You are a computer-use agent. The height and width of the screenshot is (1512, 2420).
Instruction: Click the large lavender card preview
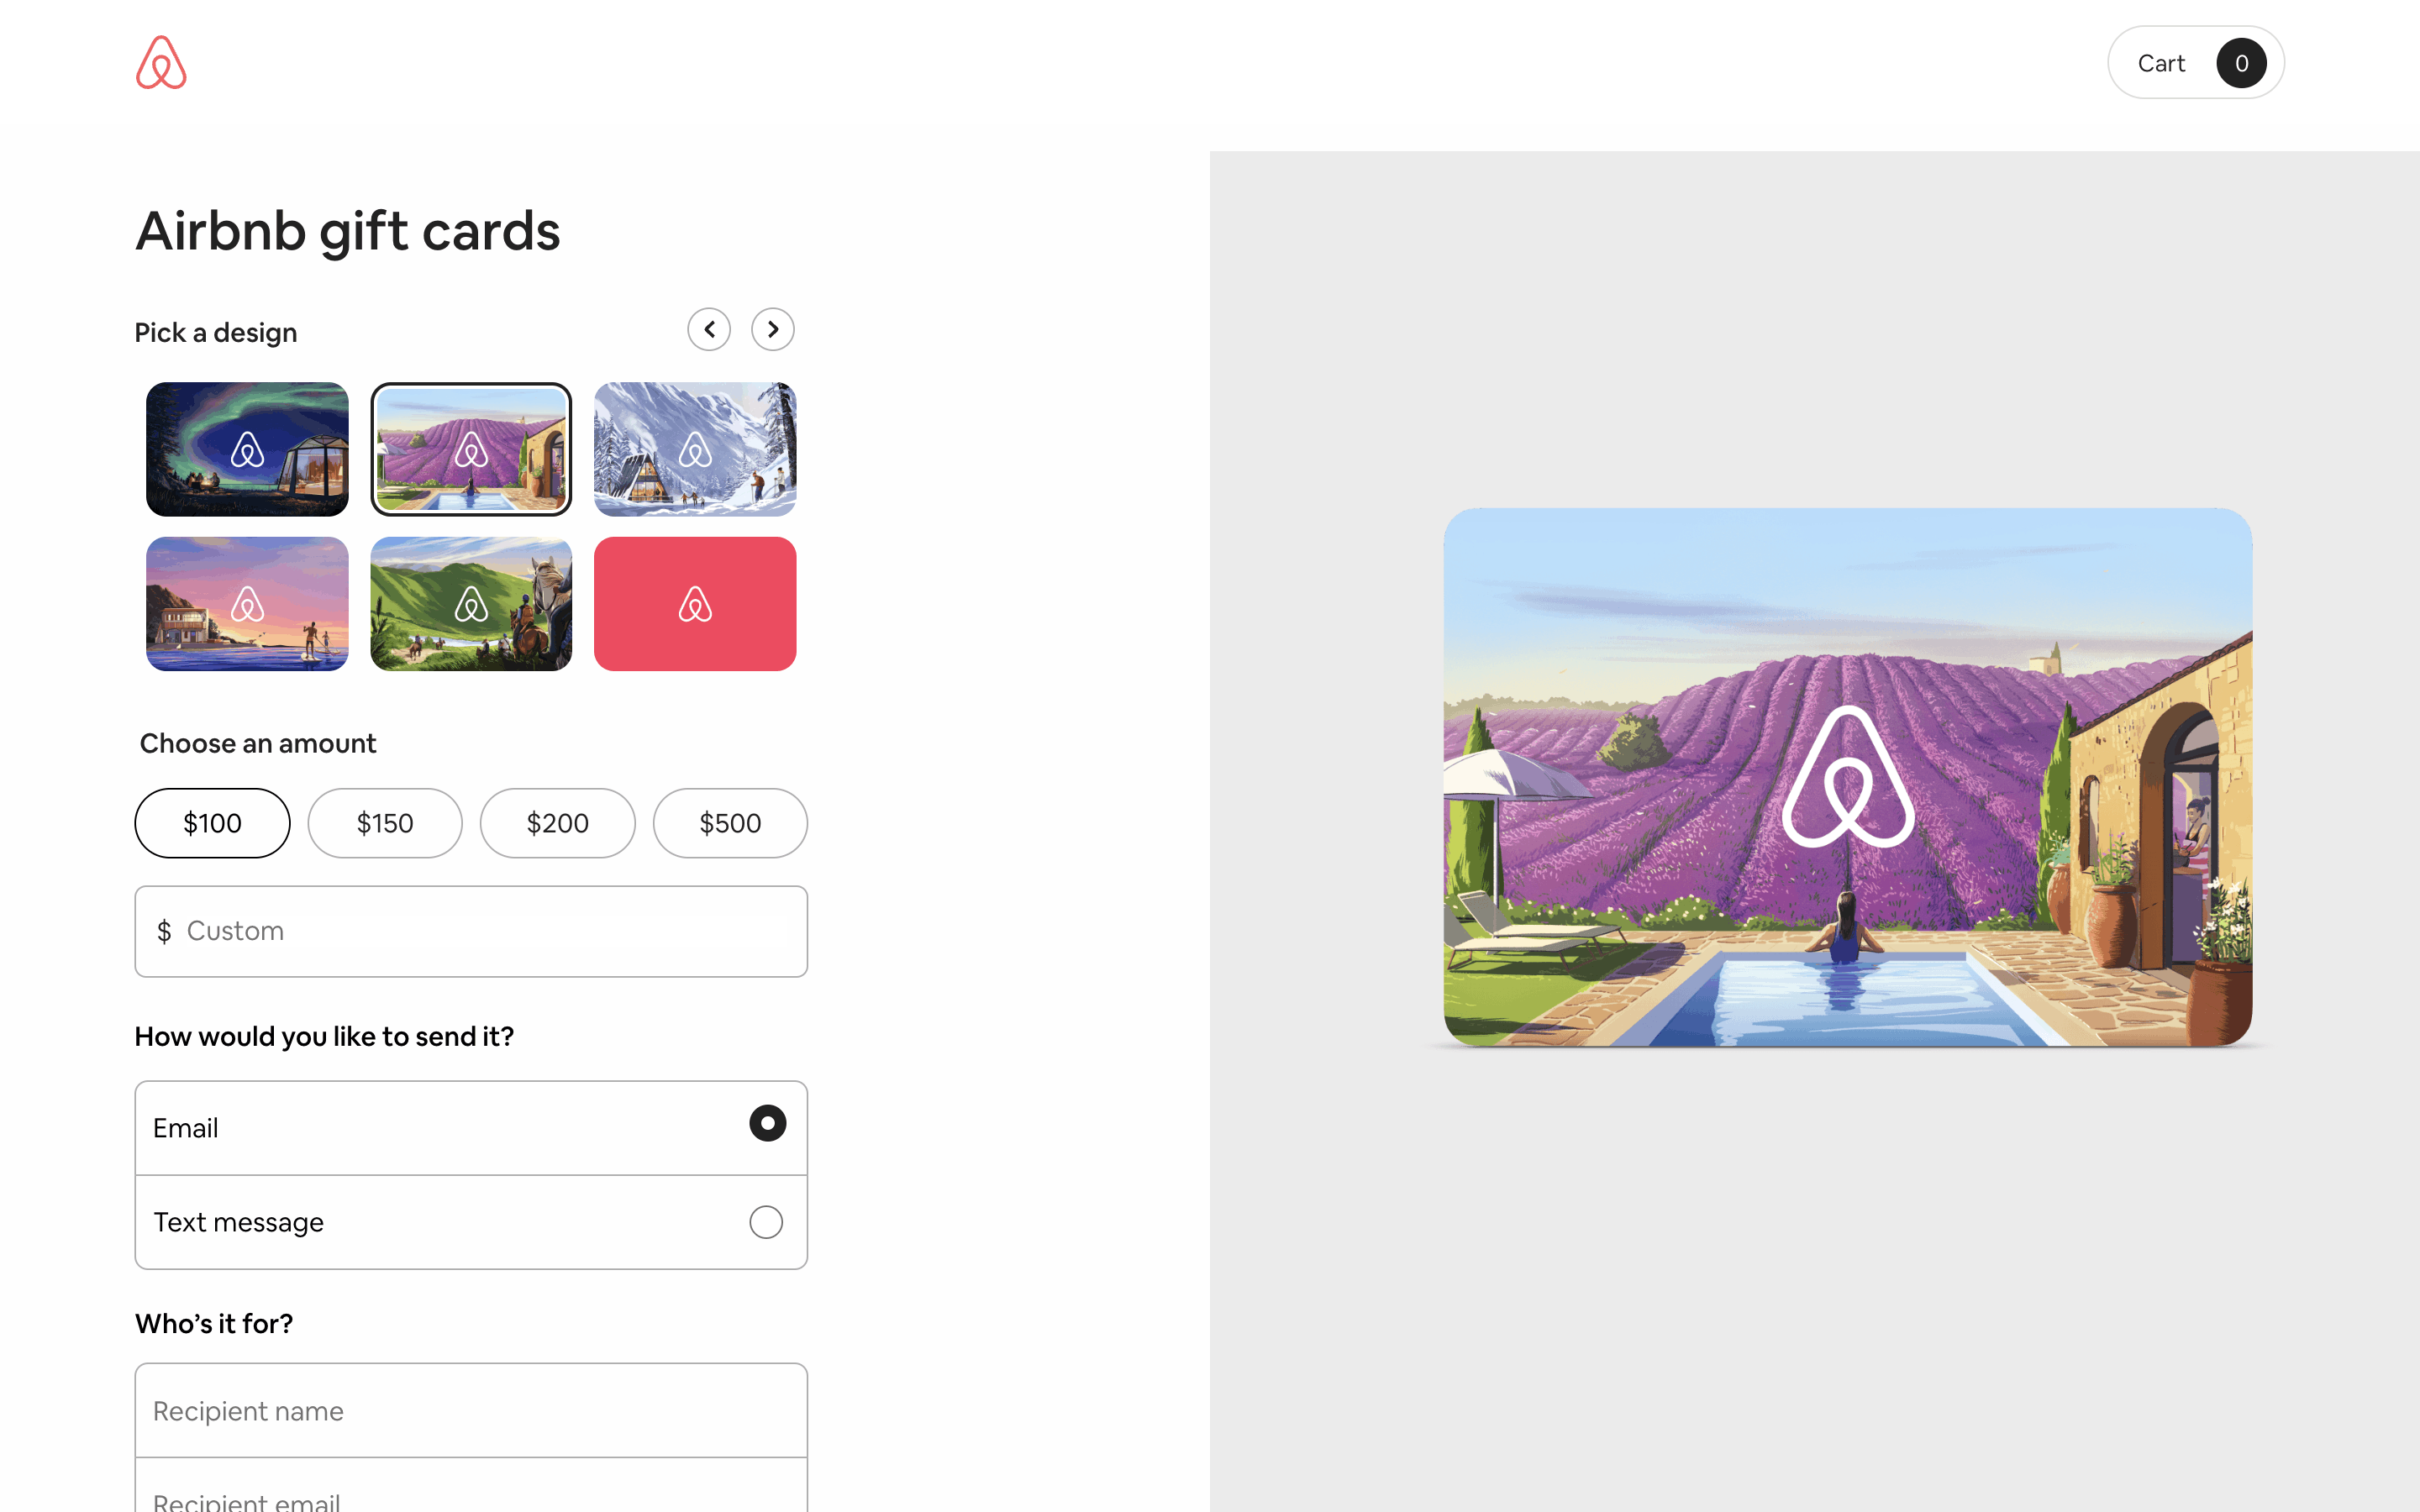1848,777
